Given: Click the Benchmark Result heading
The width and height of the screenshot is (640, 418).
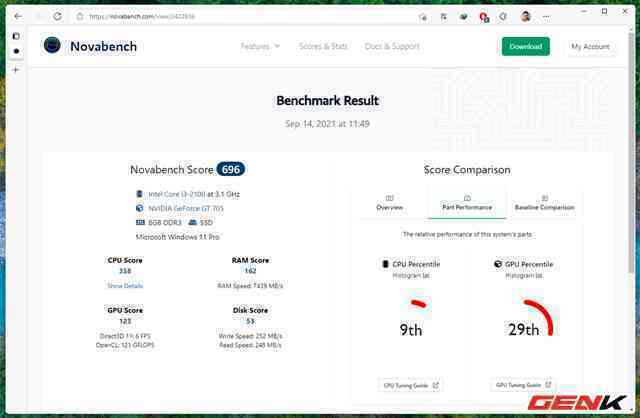Looking at the screenshot, I should (x=327, y=100).
